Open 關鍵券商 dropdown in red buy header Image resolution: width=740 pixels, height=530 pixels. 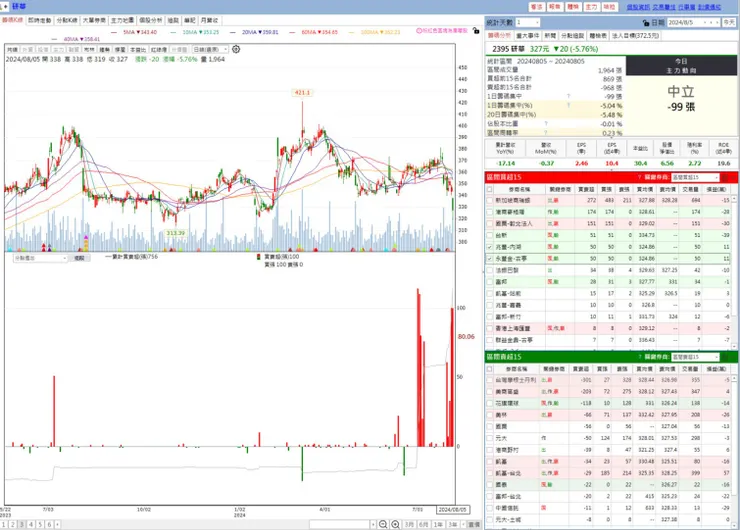(695, 177)
